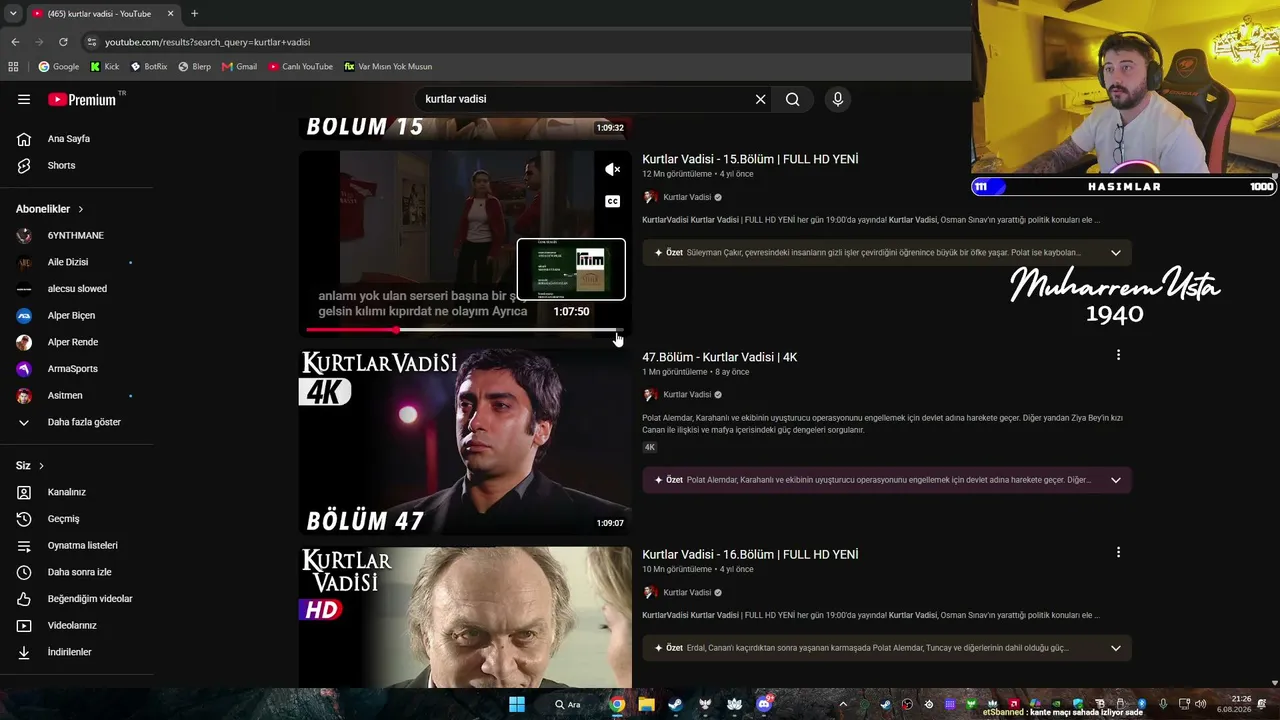Open the 'Siz' section heading
Image resolution: width=1280 pixels, height=720 pixels.
(30, 466)
